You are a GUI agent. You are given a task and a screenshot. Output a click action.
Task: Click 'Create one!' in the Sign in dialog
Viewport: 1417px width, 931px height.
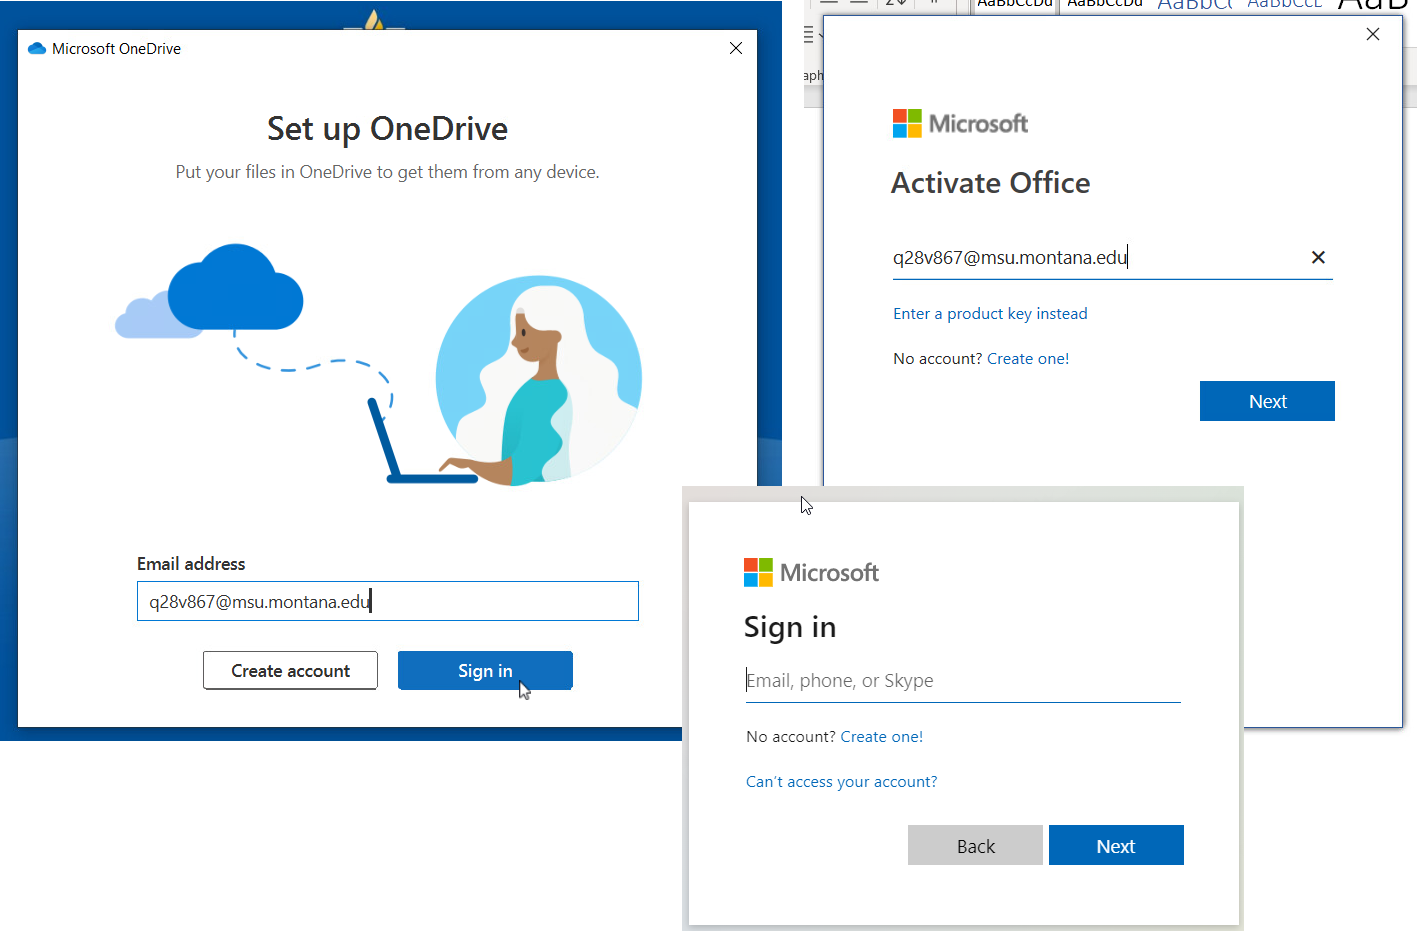[881, 736]
